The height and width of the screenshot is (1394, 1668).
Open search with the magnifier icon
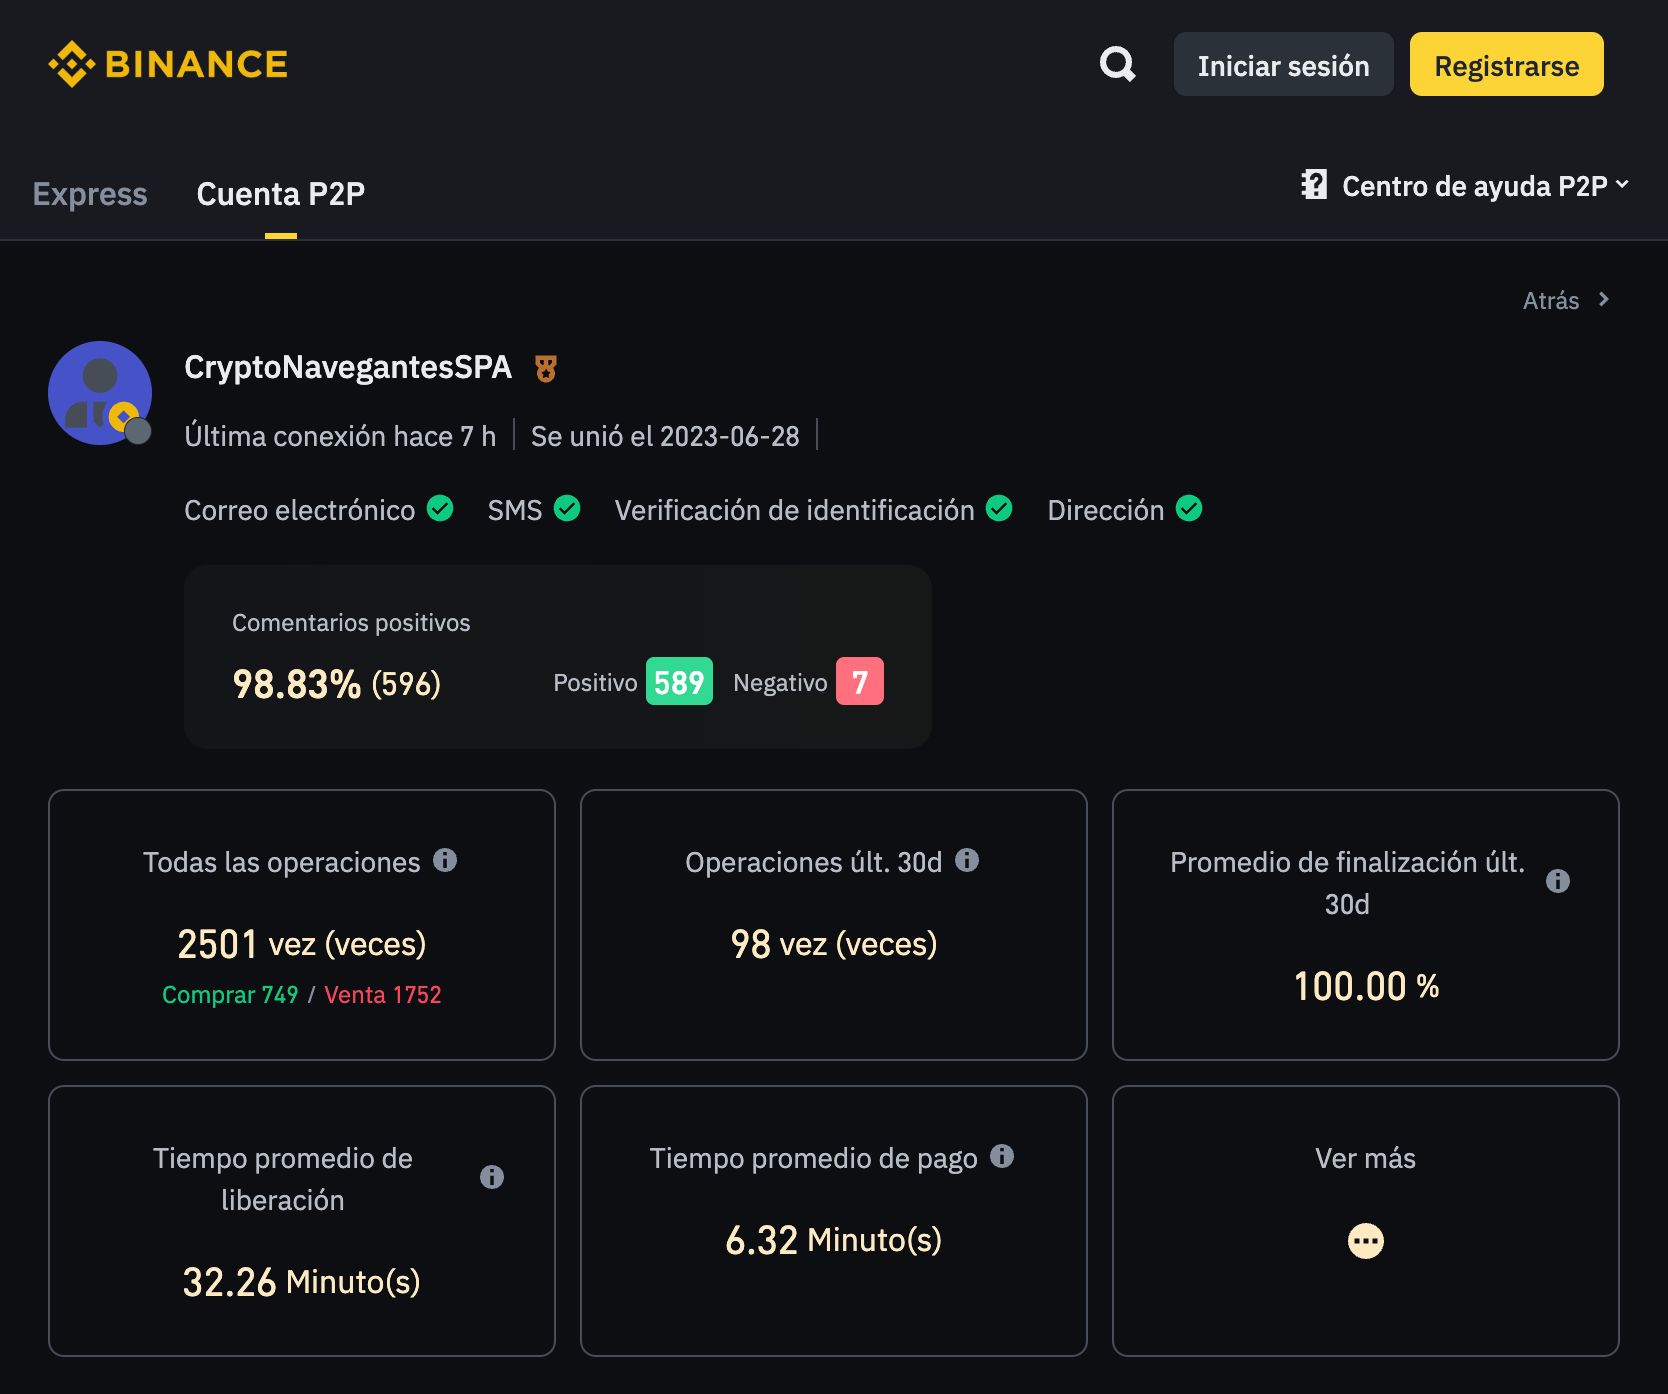coord(1117,65)
